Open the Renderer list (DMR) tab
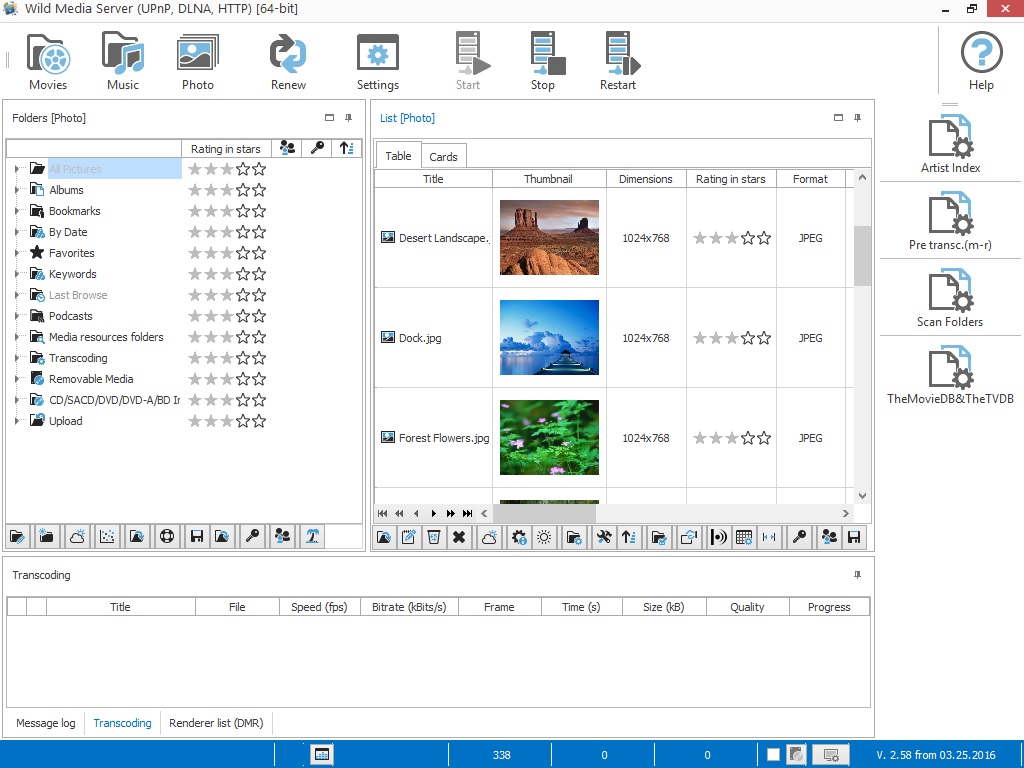 (216, 723)
